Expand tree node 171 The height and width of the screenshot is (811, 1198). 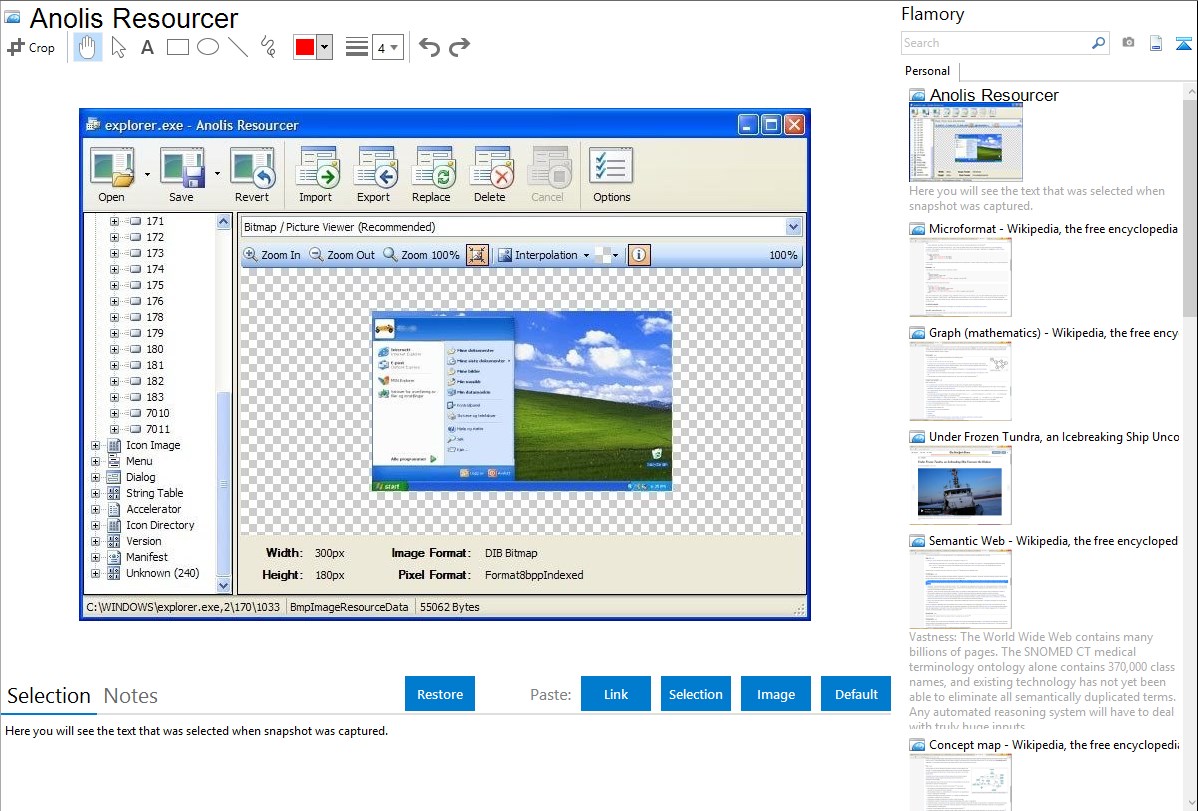point(115,222)
